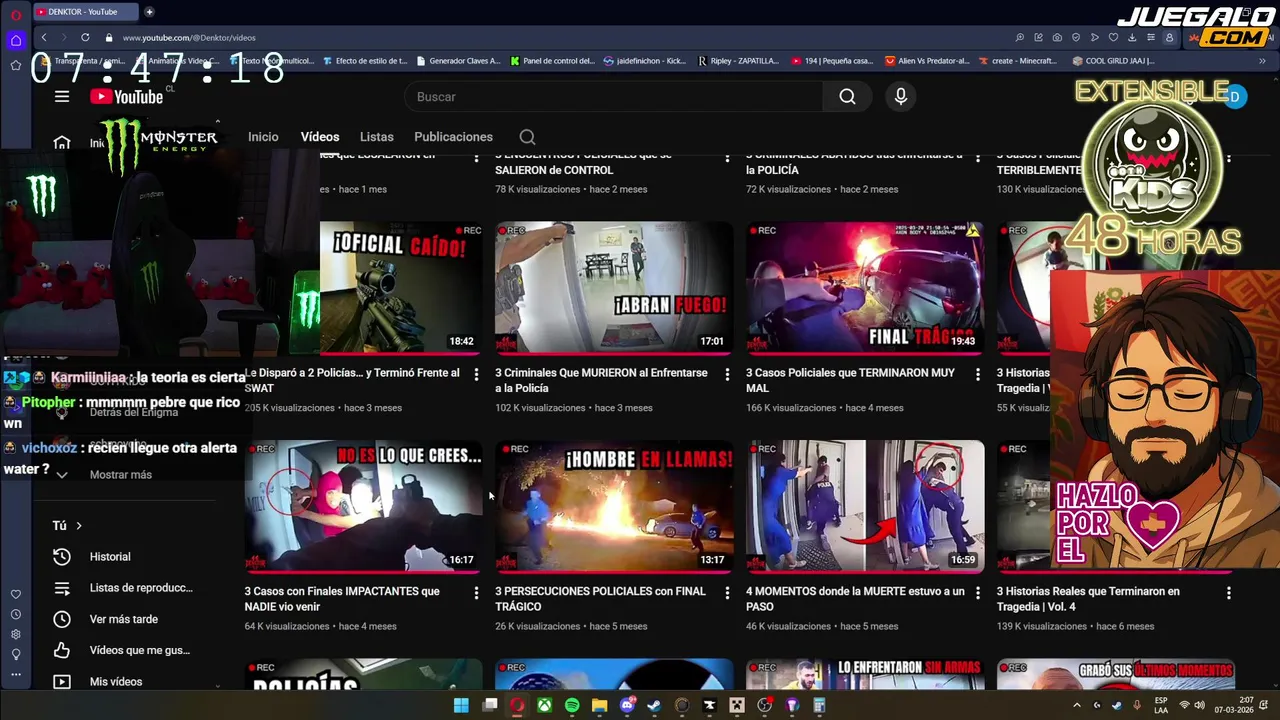
Task: Start voice search with the microphone icon
Action: (x=901, y=97)
